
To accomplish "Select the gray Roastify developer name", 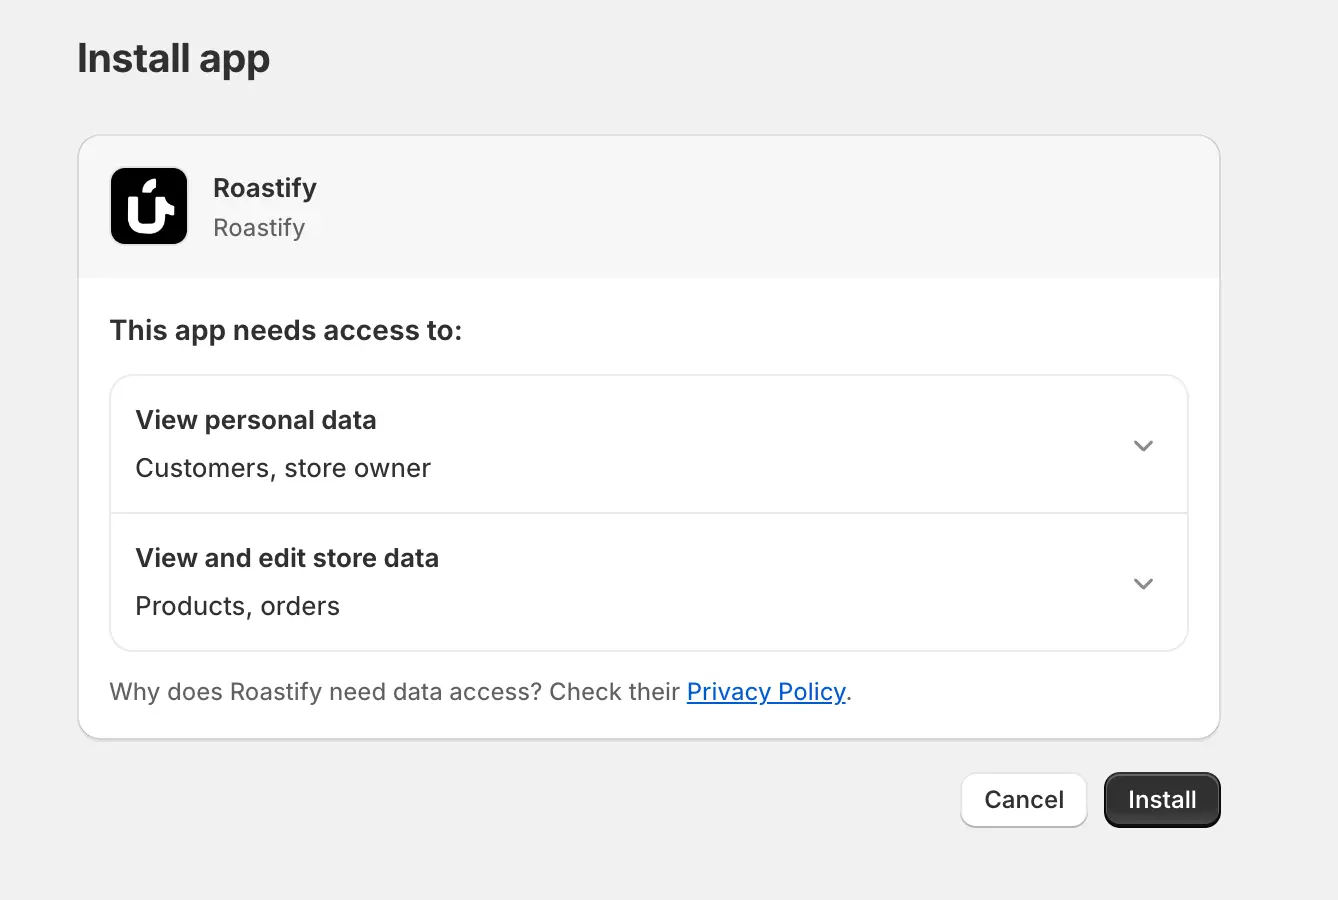I will pos(259,228).
